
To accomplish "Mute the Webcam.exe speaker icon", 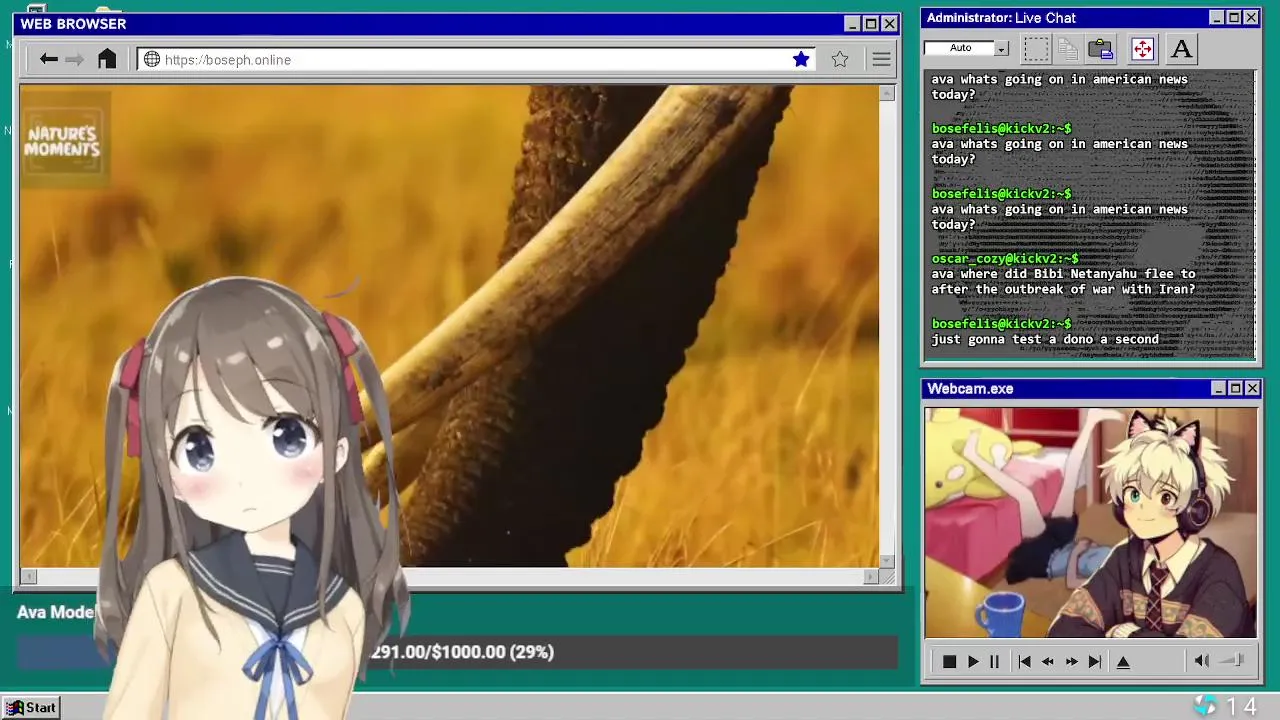I will (1202, 661).
